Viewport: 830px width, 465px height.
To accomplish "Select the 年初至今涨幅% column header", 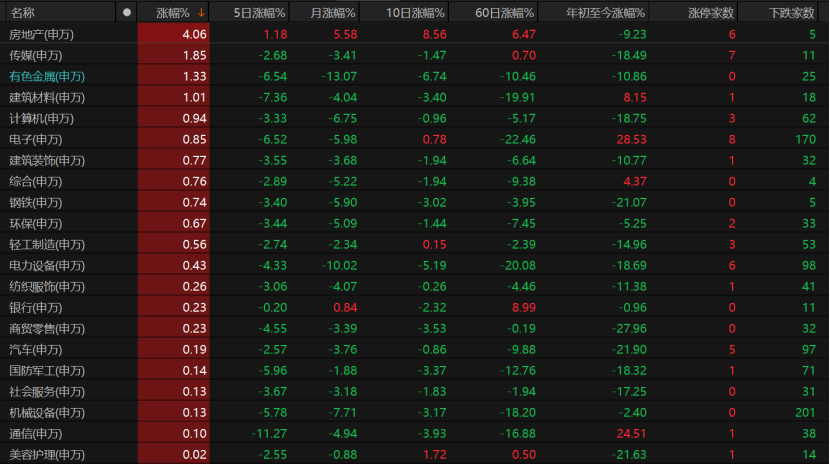I will coord(606,13).
